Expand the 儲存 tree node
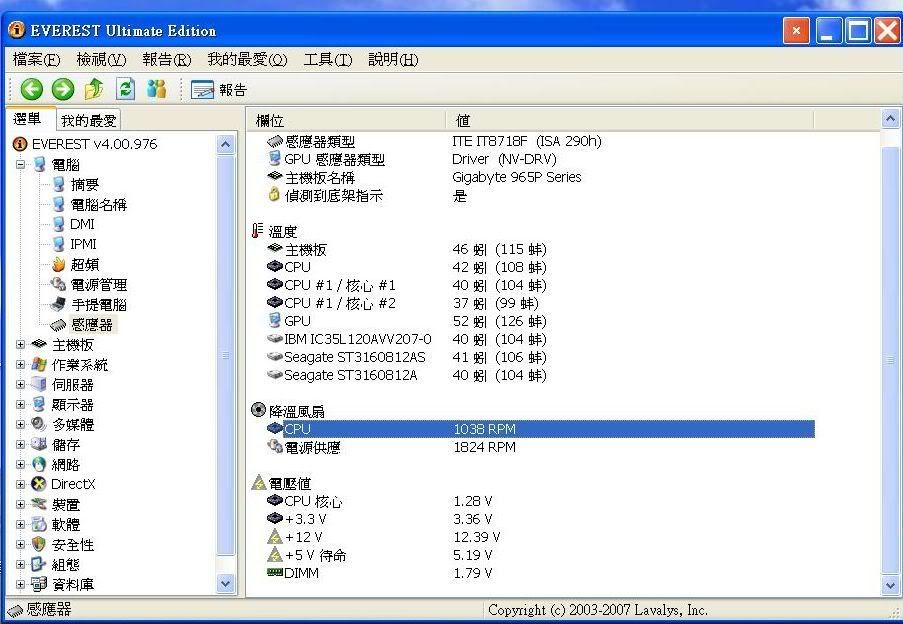 pos(21,444)
